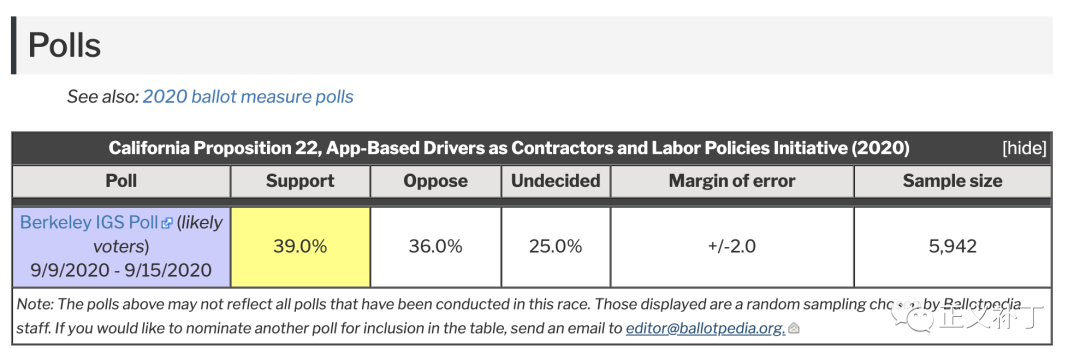This screenshot has width=1080, height=364.
Task: Click the +/-2.0 margin of error cell
Action: pos(731,247)
